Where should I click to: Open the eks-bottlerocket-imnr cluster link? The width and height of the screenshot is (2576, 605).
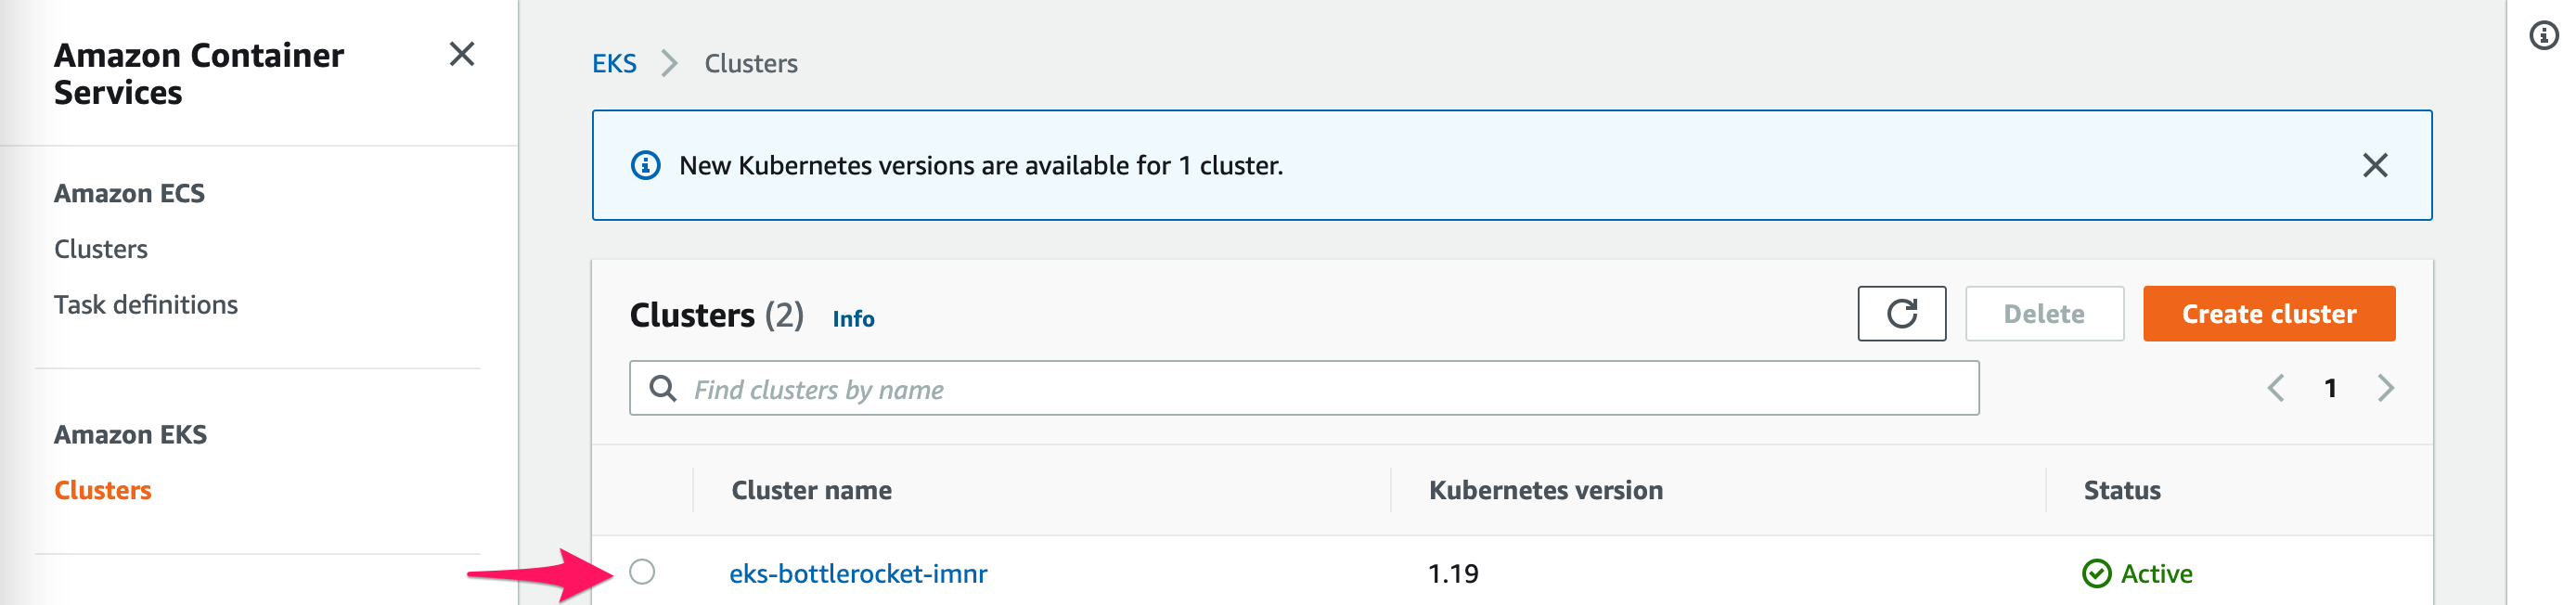858,573
